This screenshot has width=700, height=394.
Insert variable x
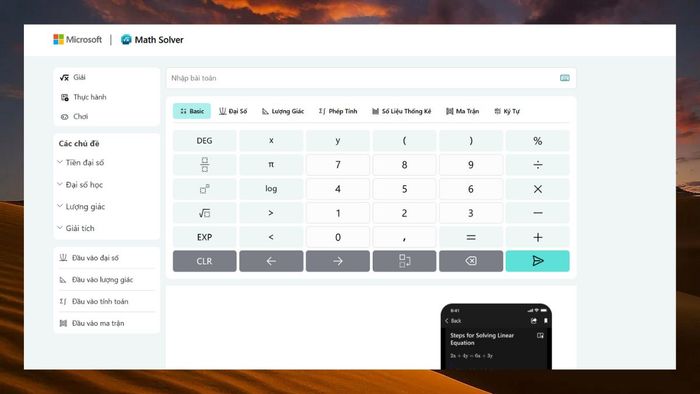271,141
